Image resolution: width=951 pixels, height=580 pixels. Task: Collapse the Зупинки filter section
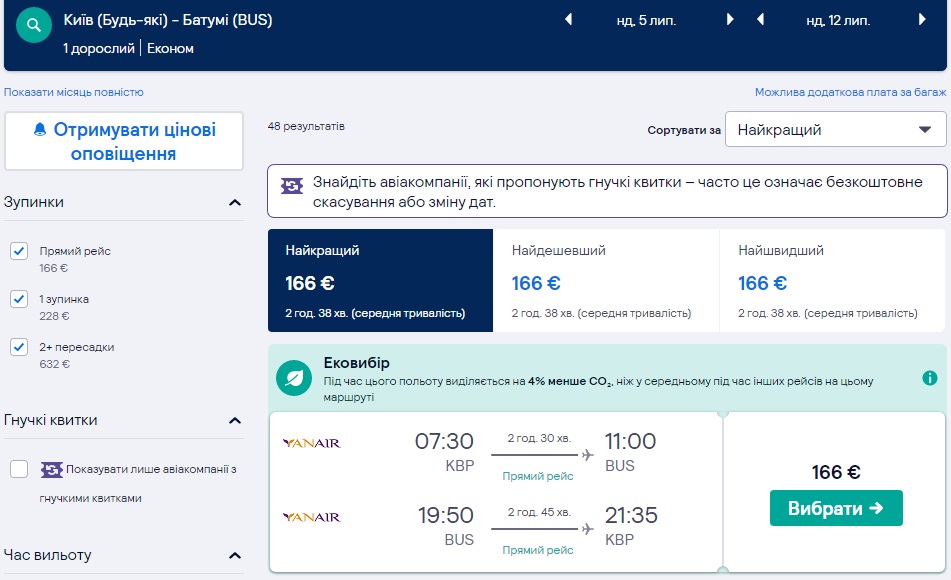(235, 203)
